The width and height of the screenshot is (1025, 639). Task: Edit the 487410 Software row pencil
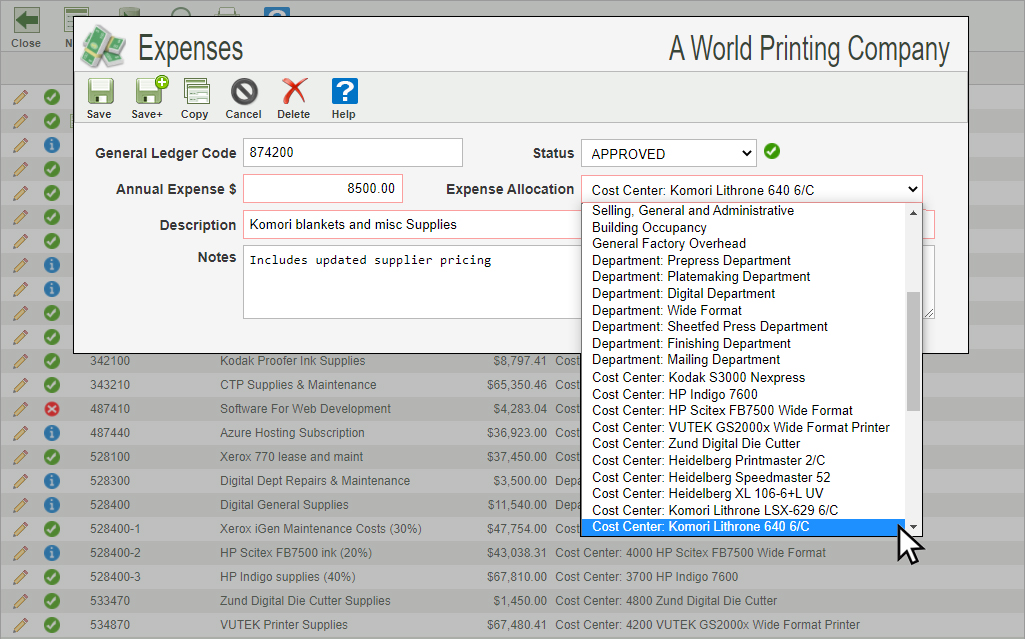point(20,409)
